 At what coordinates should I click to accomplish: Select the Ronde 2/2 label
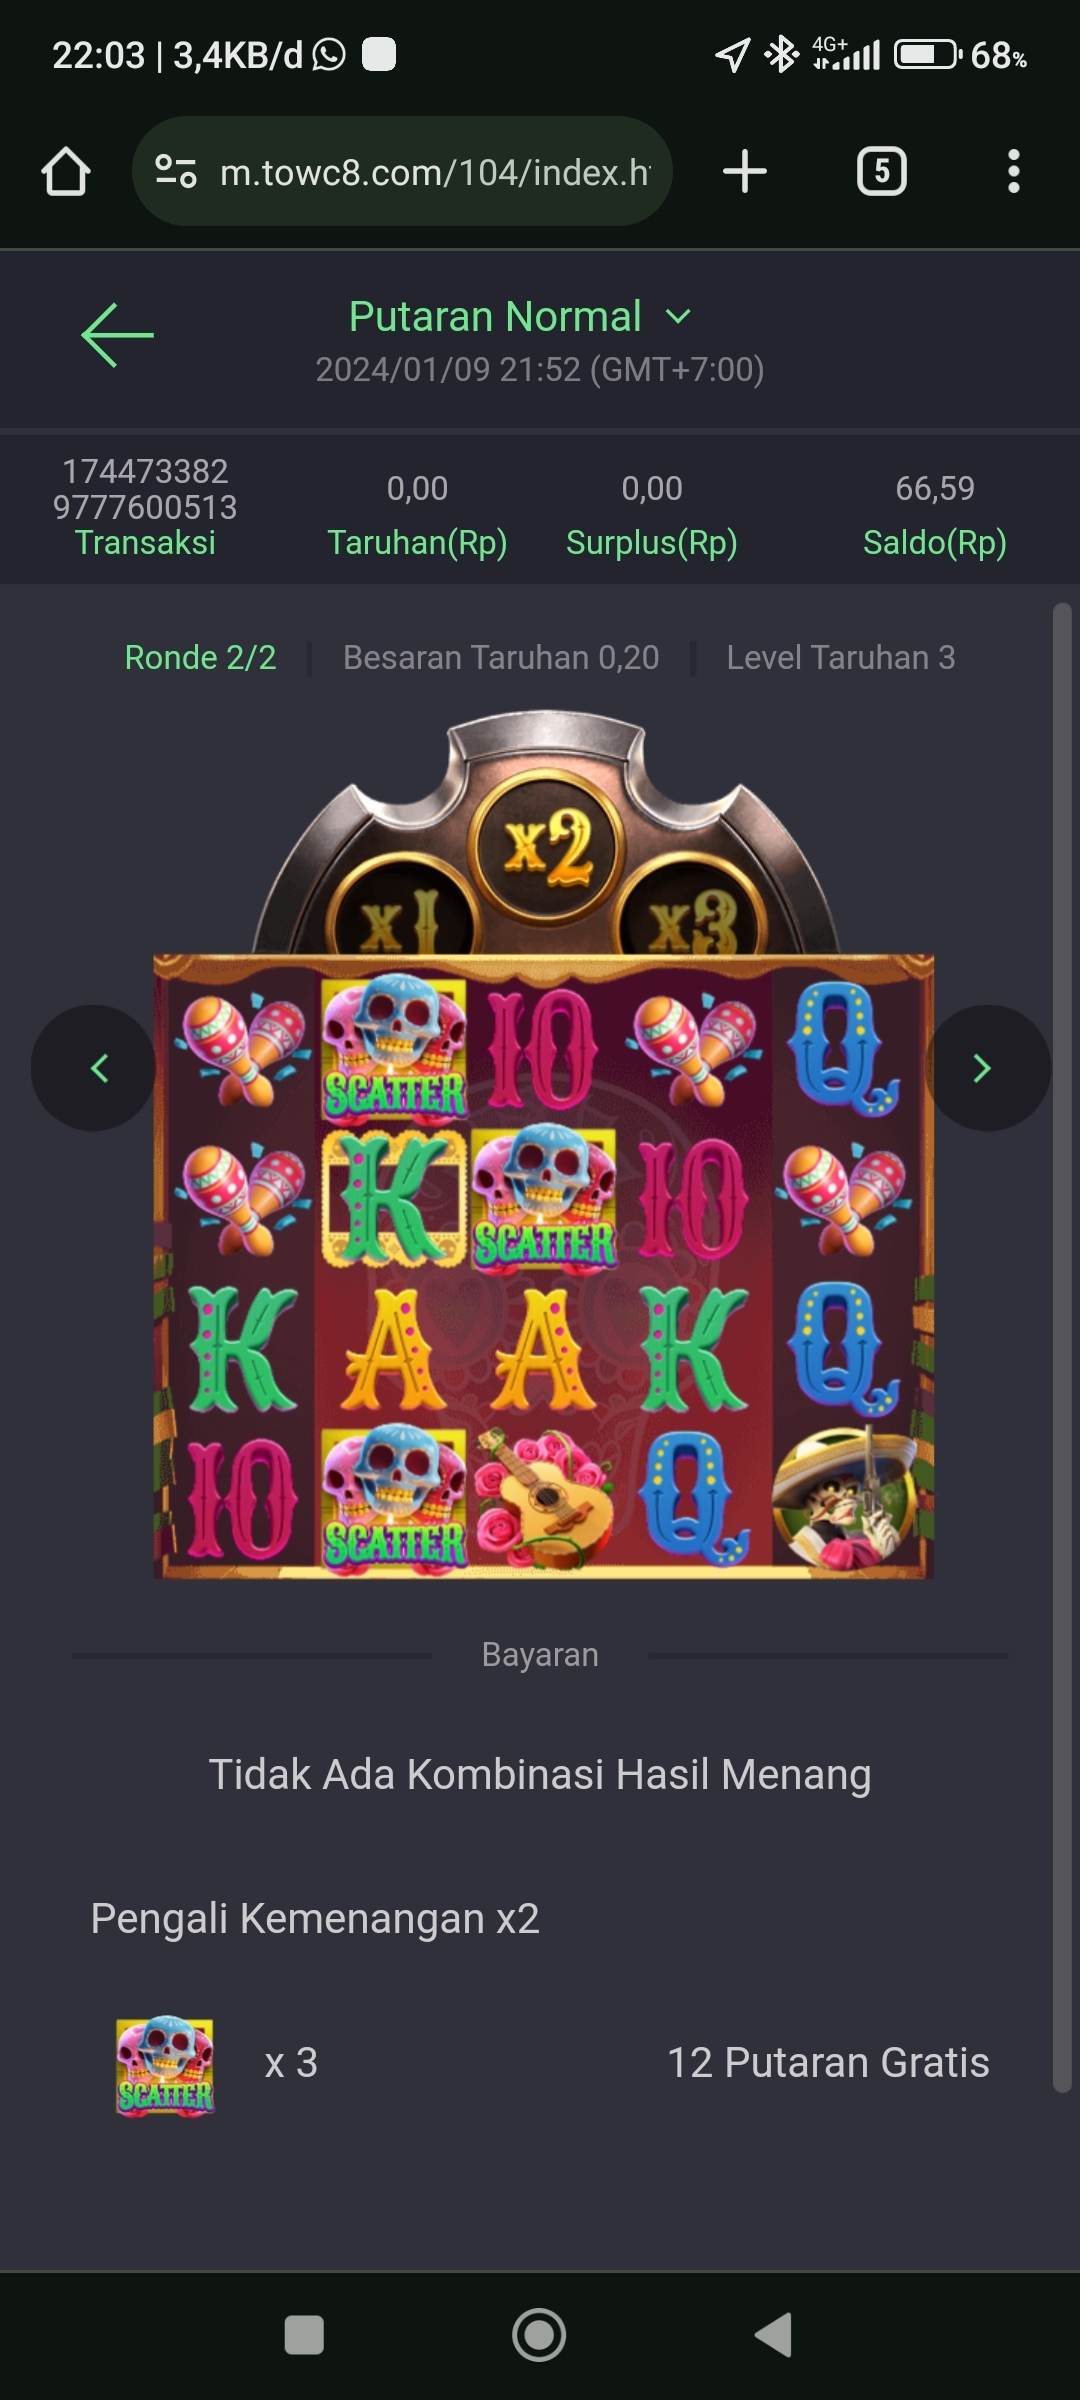[x=201, y=658]
